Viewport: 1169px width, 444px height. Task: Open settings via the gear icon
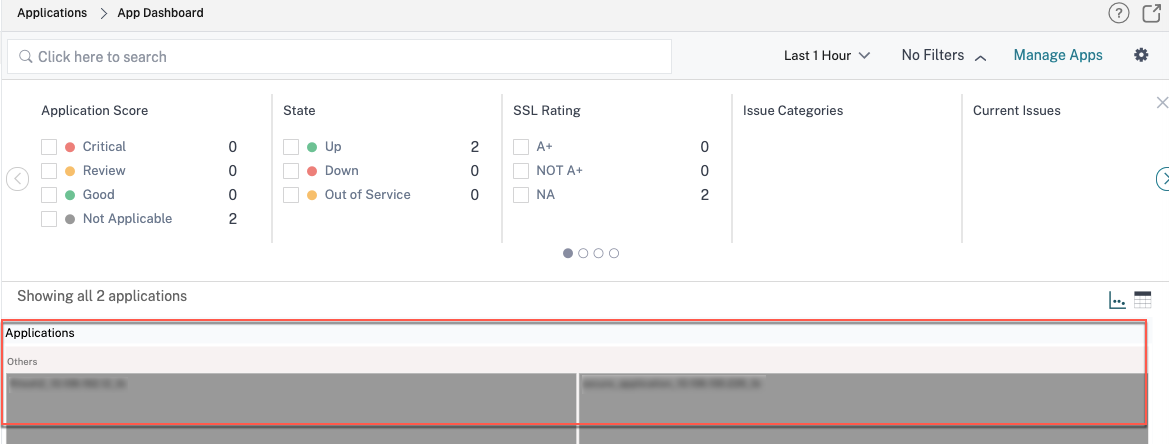click(x=1141, y=55)
